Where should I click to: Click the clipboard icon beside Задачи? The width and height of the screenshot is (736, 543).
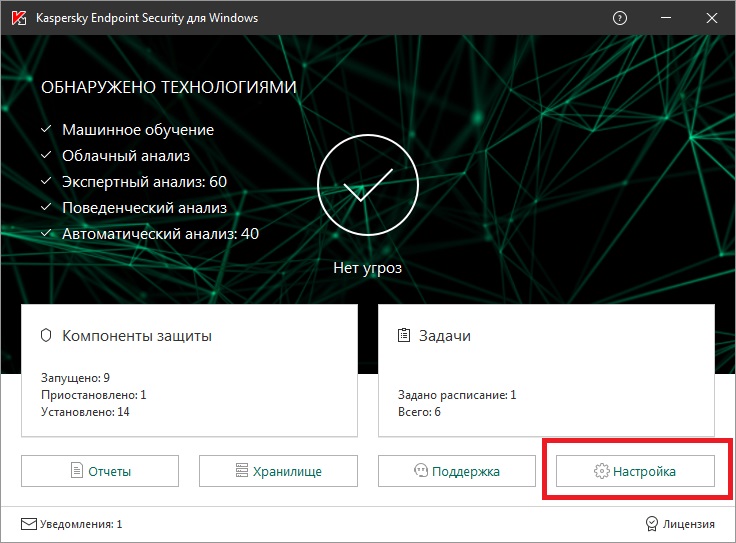click(404, 335)
